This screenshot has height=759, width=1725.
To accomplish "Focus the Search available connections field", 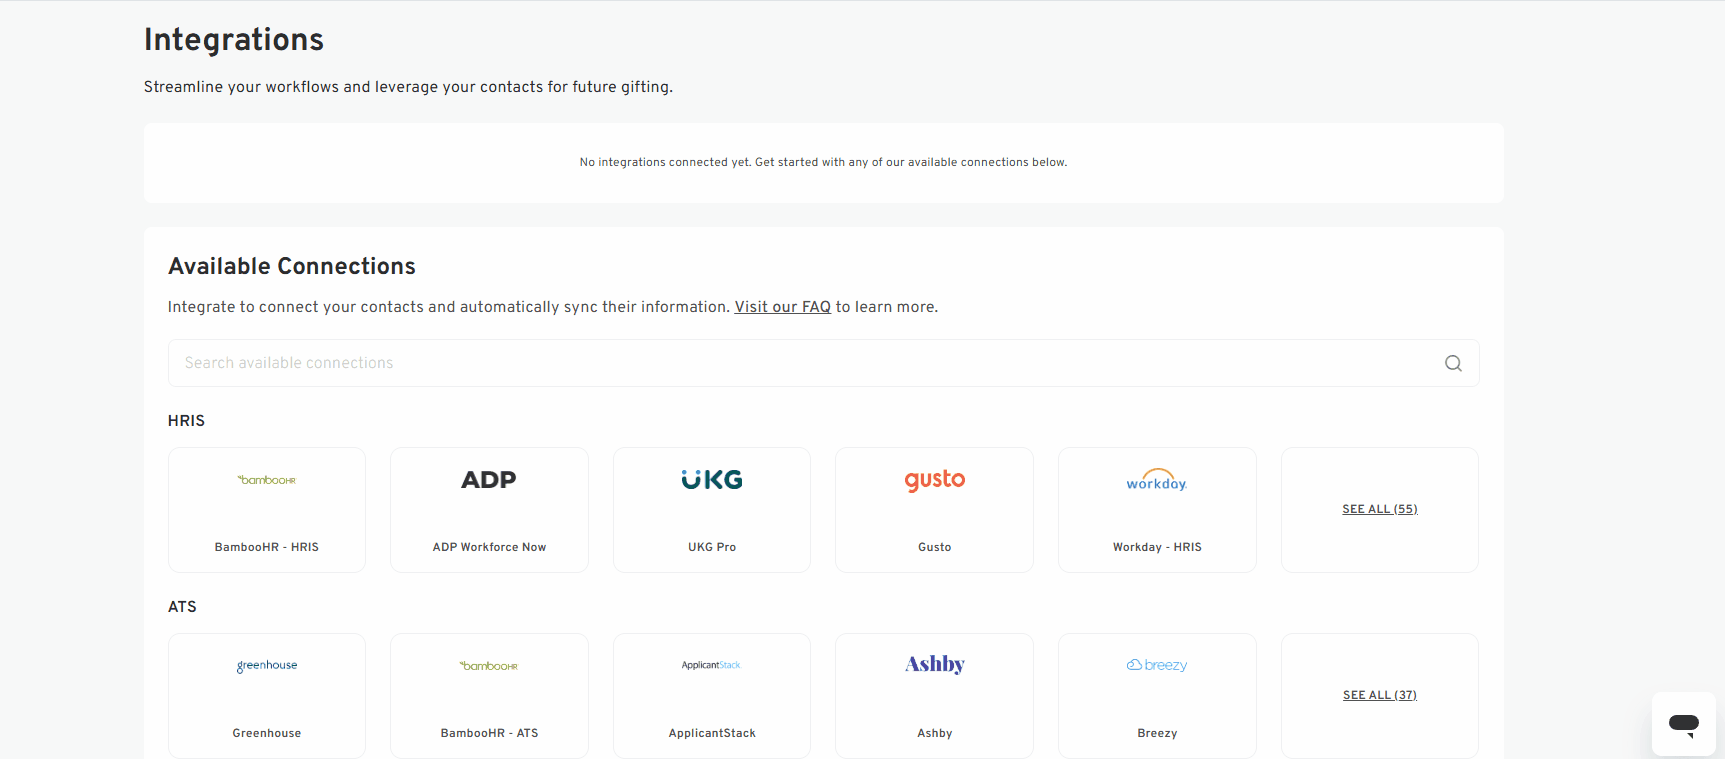I will pos(824,363).
